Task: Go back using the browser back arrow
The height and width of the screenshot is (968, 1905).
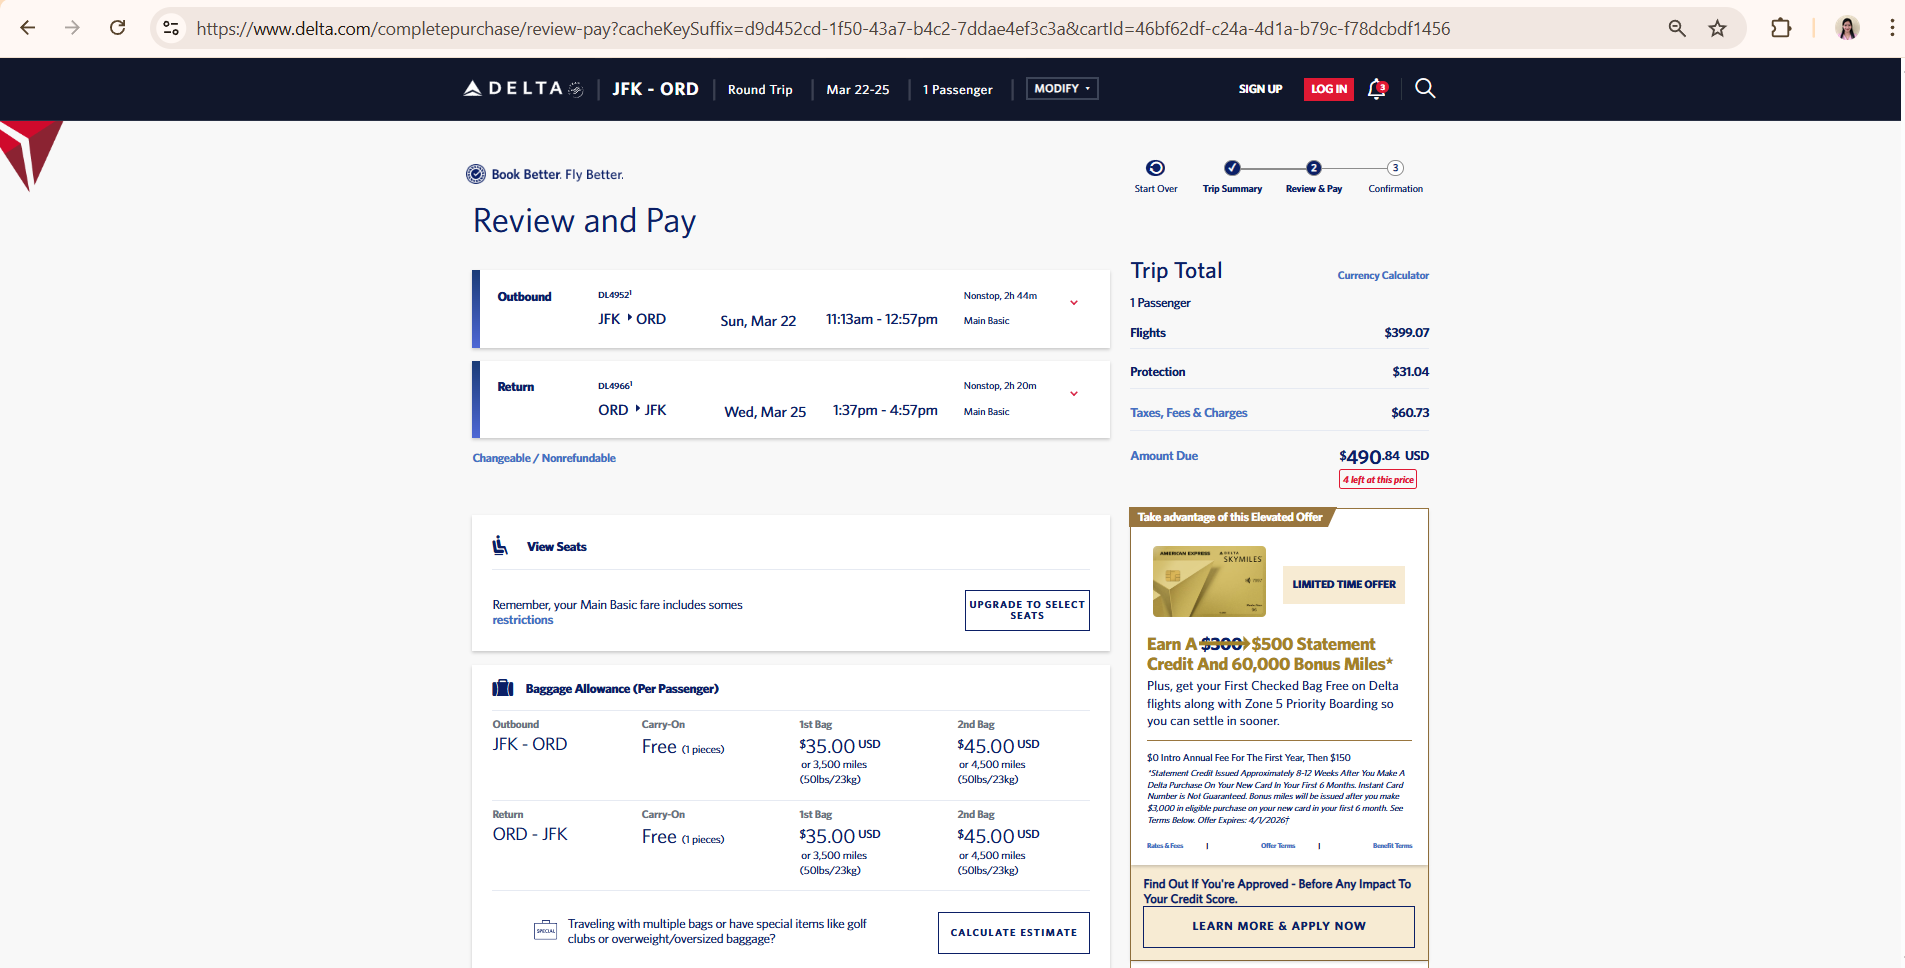Action: 28,28
